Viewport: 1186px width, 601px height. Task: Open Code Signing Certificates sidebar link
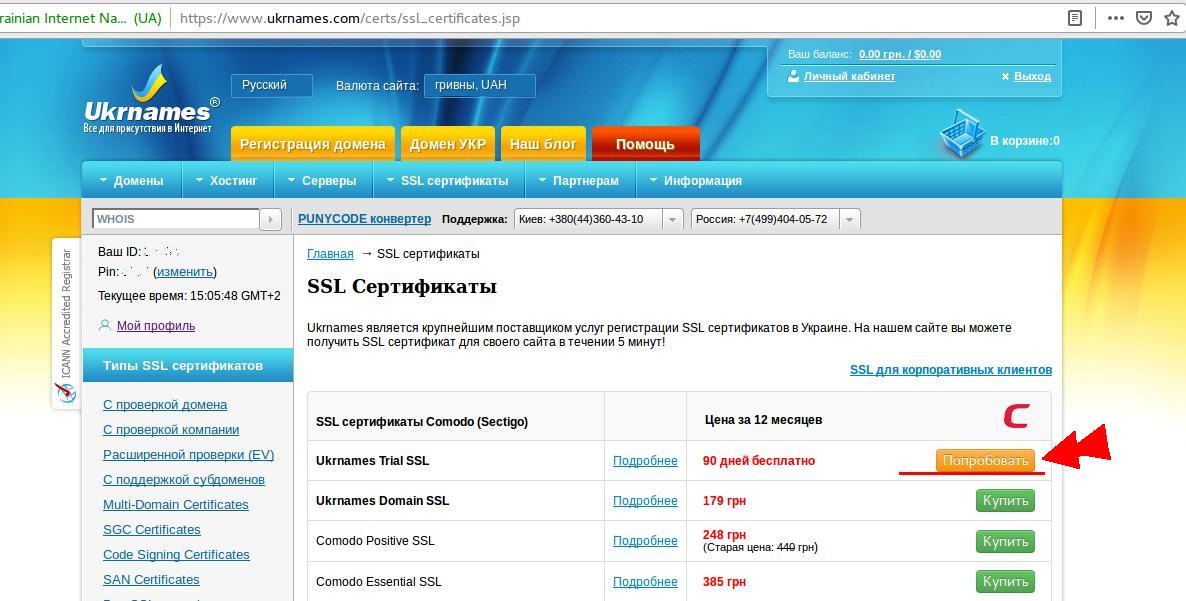[x=176, y=554]
